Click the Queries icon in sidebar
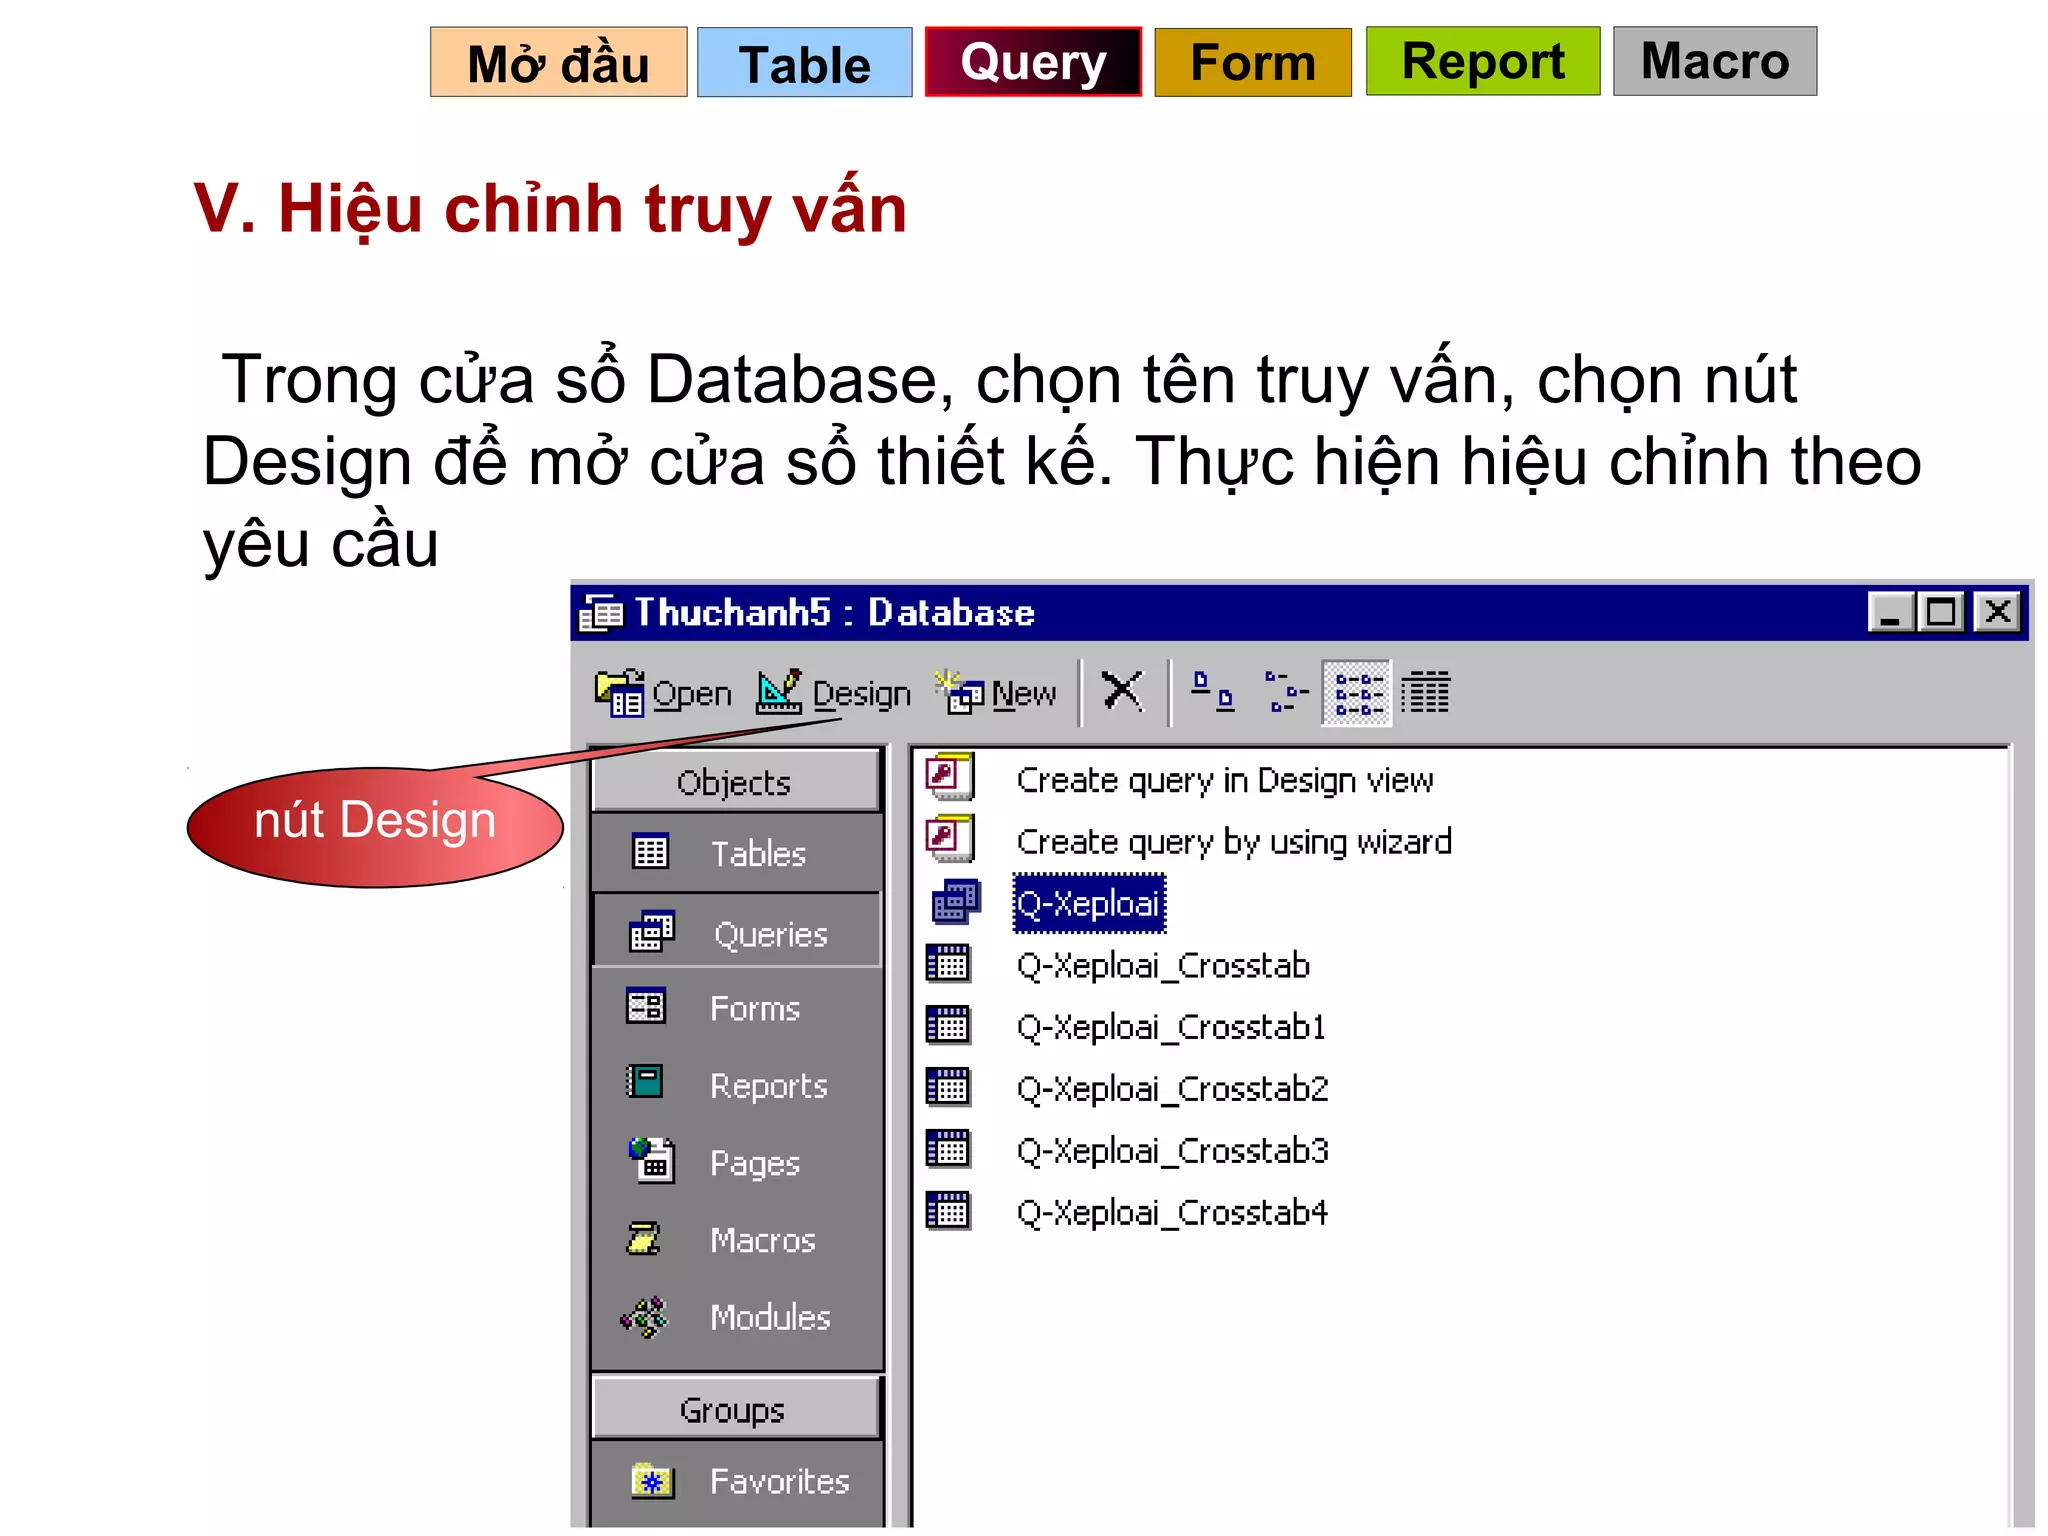The image size is (2048, 1536). tap(651, 932)
